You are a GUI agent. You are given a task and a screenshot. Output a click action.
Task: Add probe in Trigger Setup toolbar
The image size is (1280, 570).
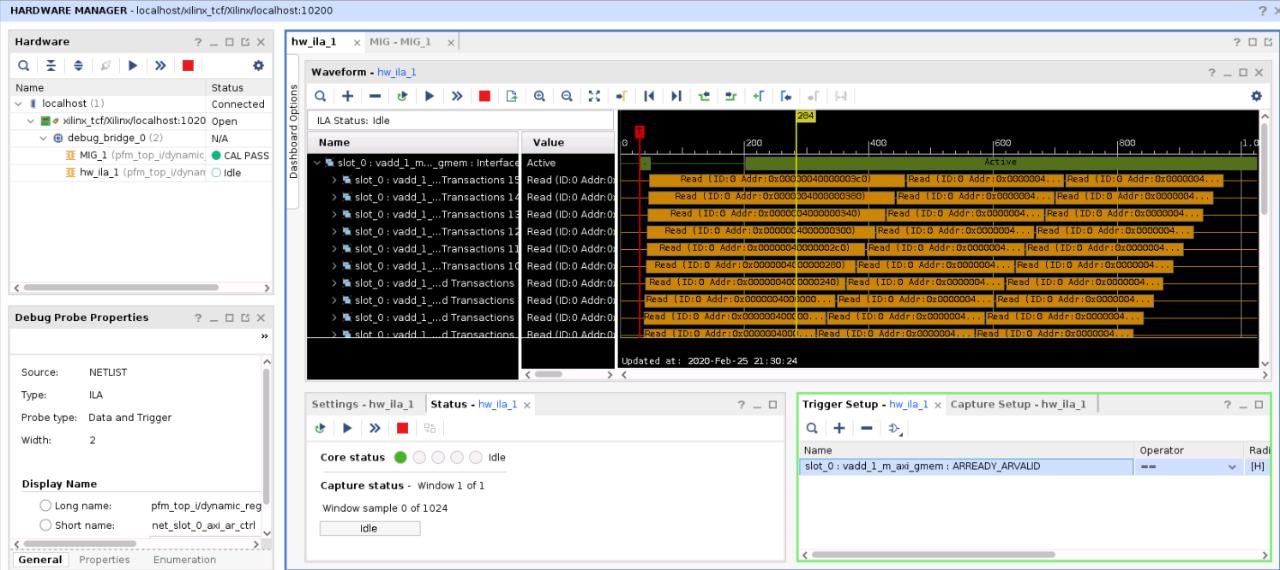pos(839,428)
